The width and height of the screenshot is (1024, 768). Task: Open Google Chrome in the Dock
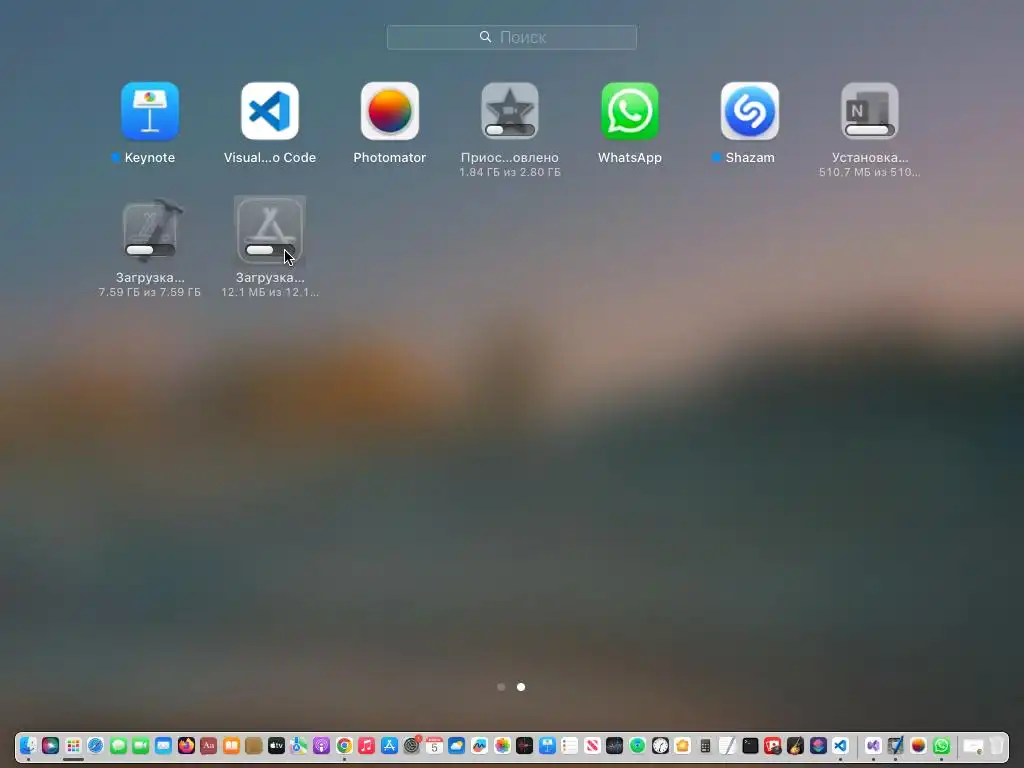click(x=344, y=746)
